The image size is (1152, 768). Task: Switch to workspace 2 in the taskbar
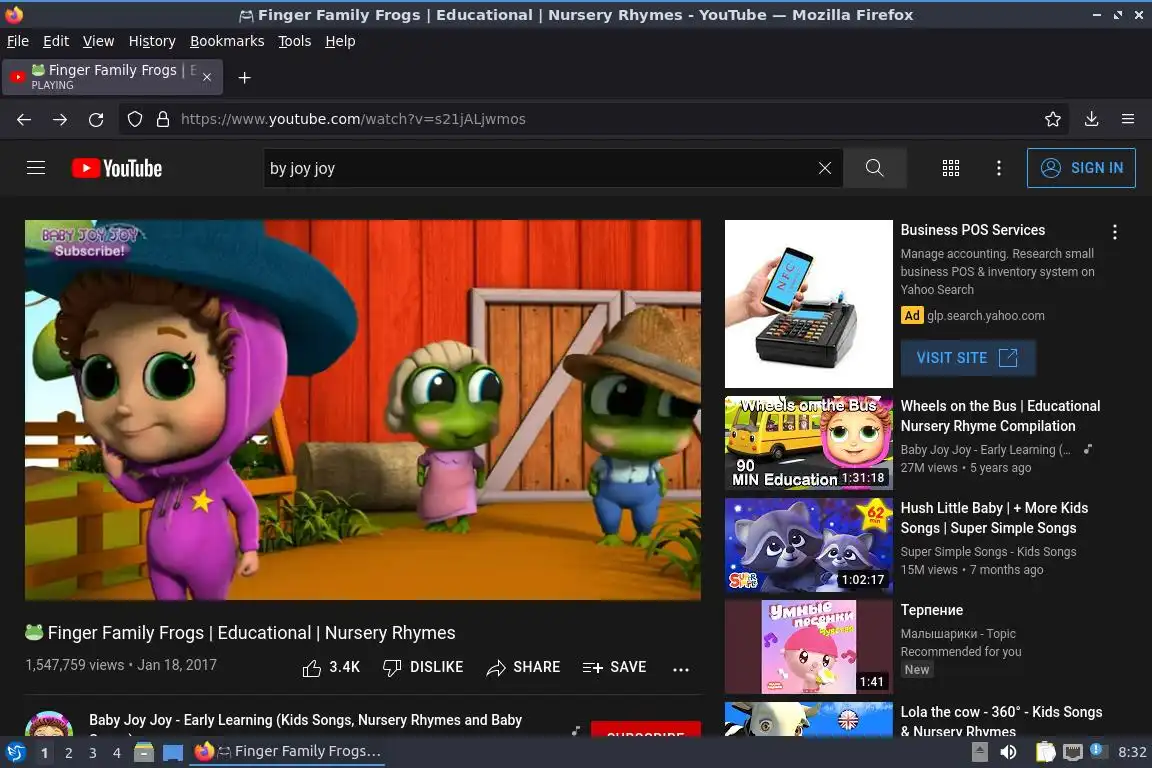click(68, 753)
